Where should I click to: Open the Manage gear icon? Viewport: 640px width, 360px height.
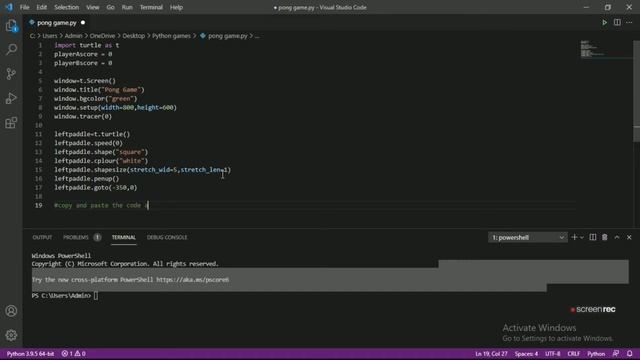[x=11, y=335]
